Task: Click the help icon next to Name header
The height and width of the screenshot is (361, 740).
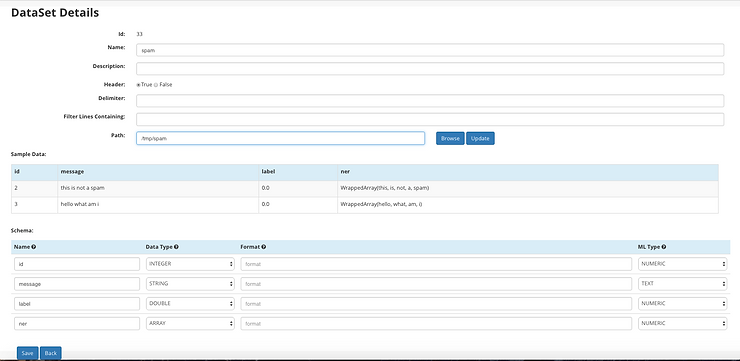Action: point(34,247)
